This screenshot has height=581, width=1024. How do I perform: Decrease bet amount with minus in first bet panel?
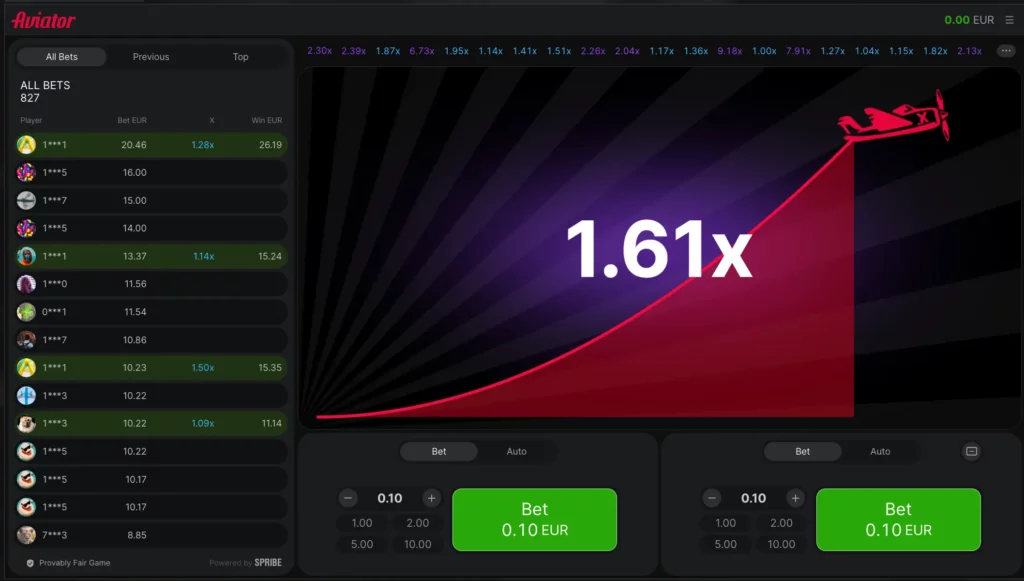coord(348,498)
